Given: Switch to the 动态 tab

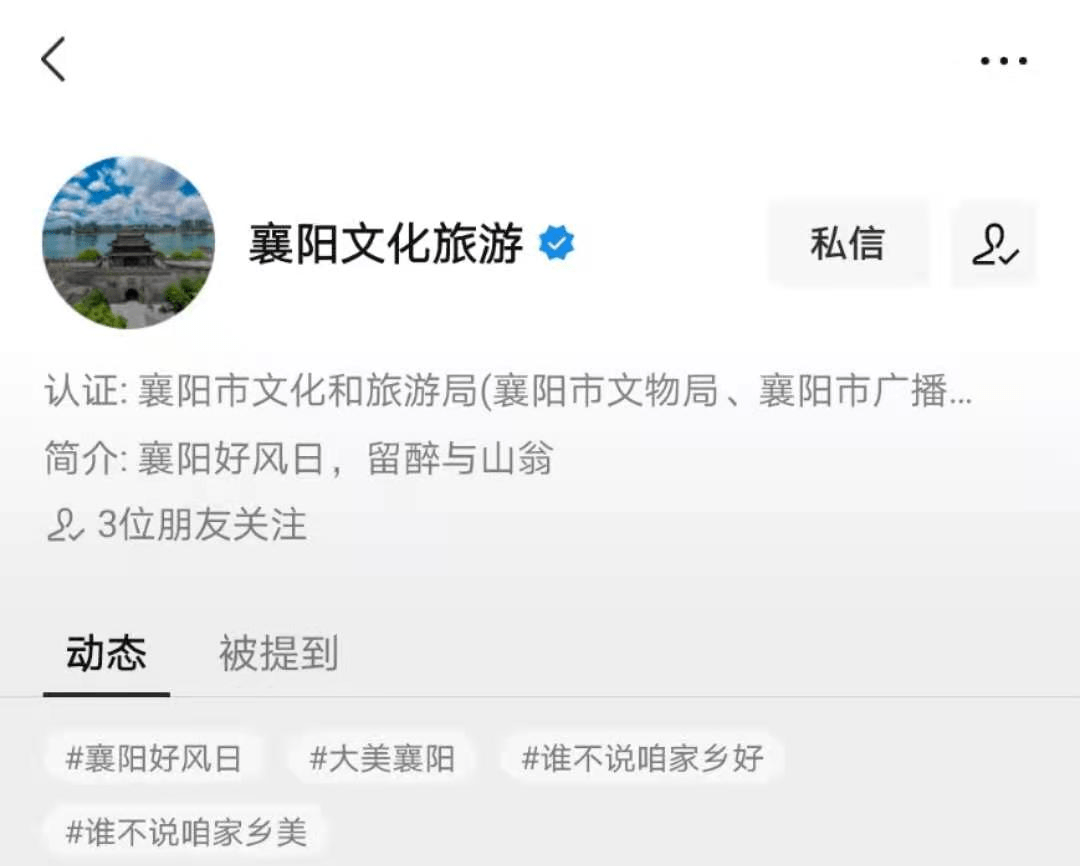Looking at the screenshot, I should click(x=106, y=653).
